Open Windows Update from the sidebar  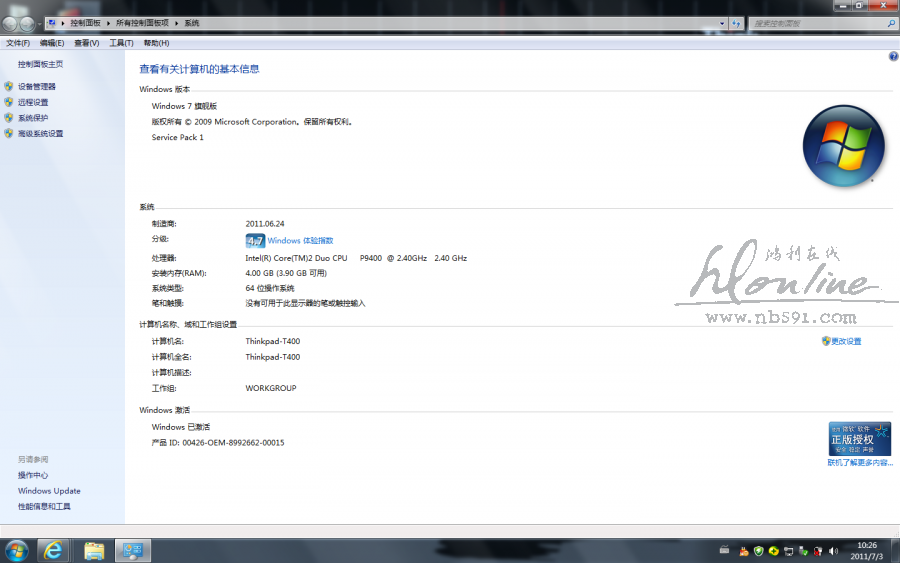tap(49, 491)
